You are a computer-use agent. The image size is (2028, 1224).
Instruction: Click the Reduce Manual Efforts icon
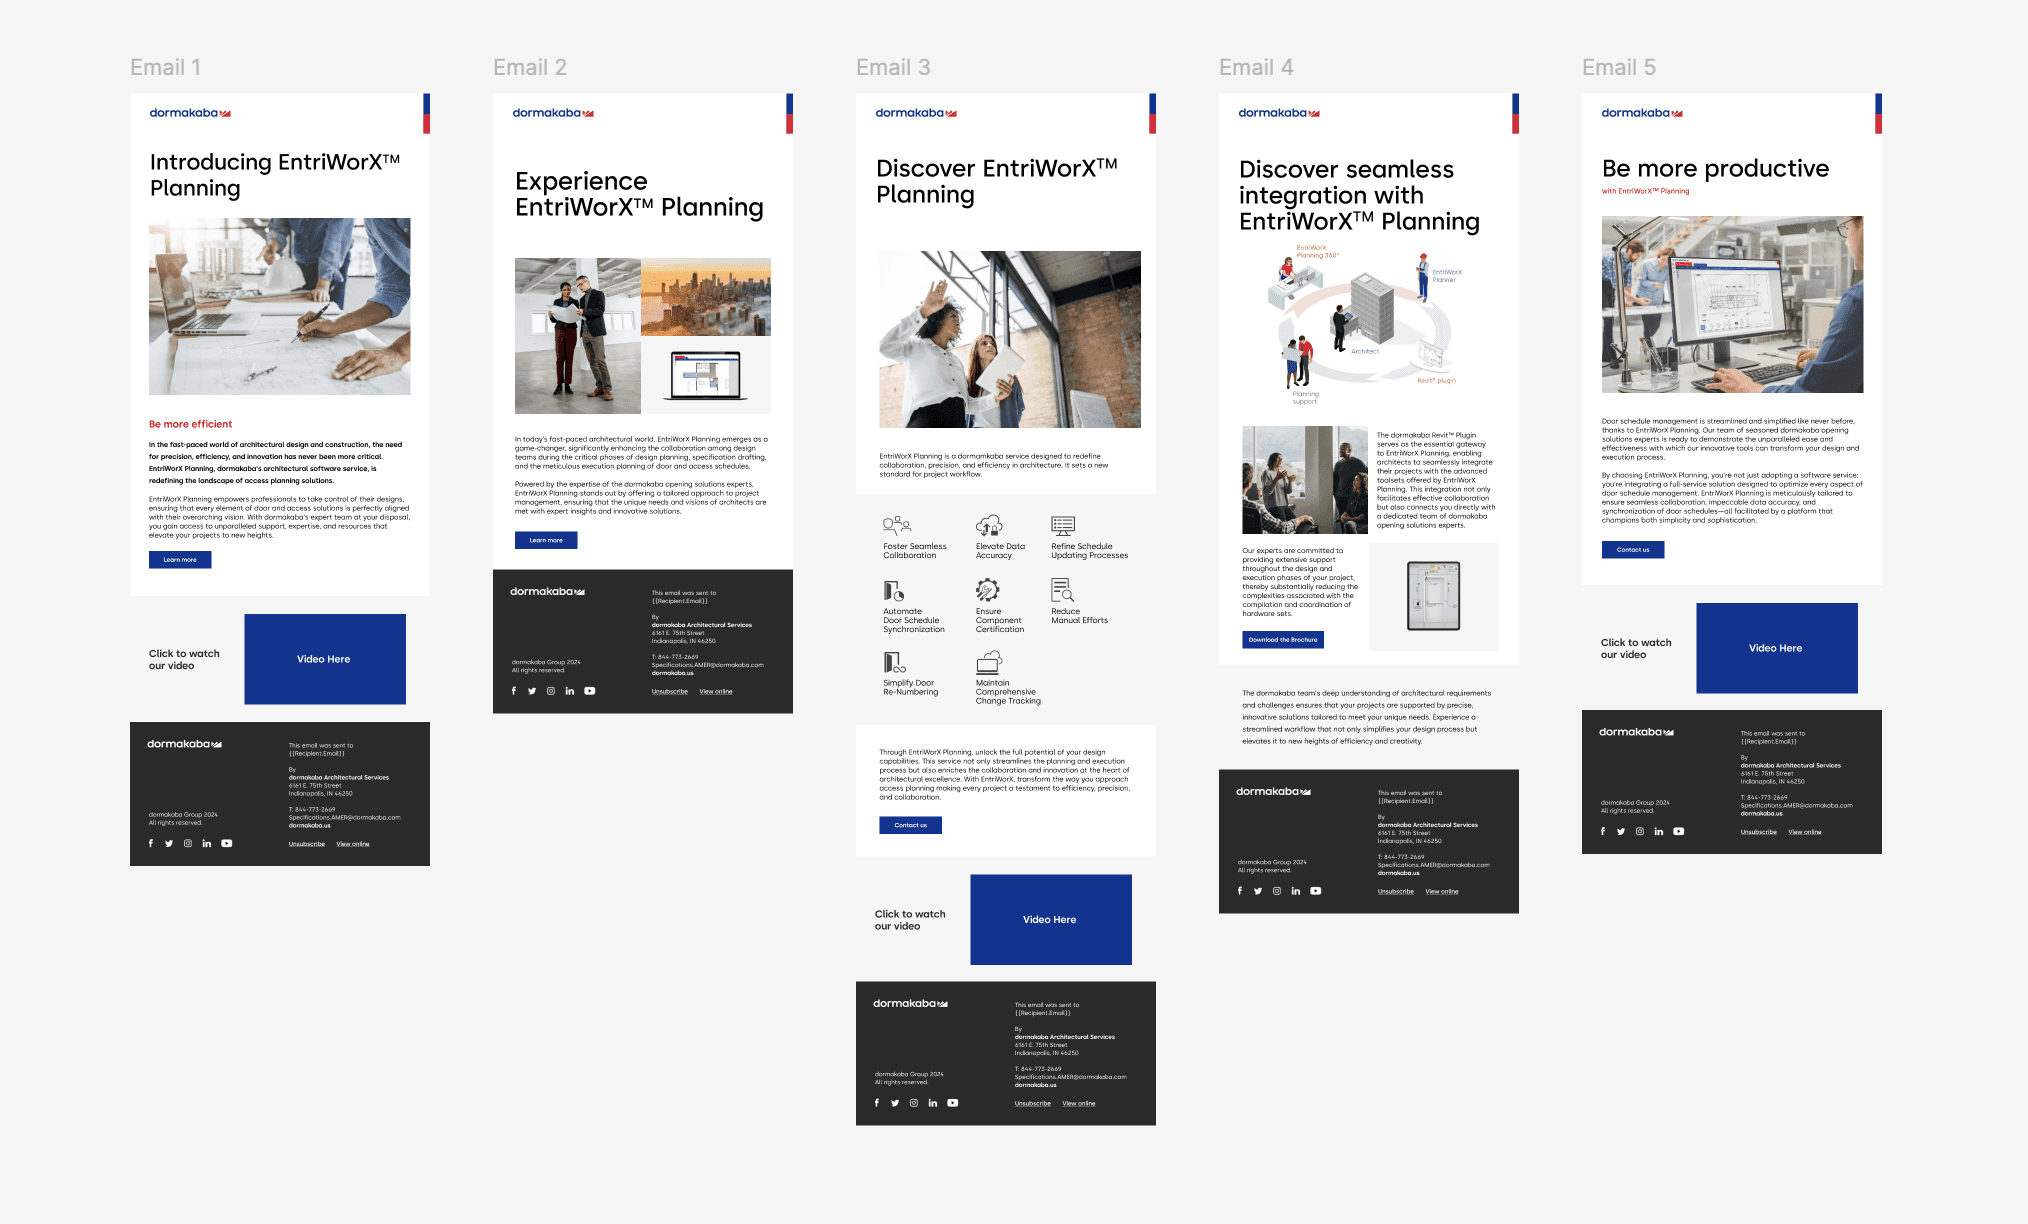point(1062,590)
